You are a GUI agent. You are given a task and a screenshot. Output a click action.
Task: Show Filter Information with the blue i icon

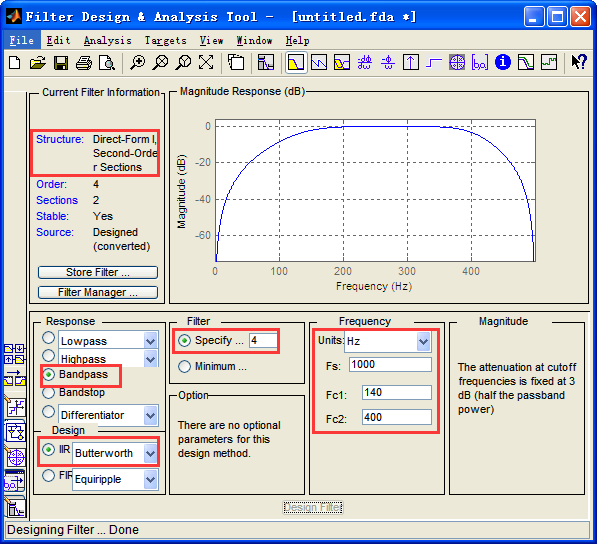pos(503,62)
